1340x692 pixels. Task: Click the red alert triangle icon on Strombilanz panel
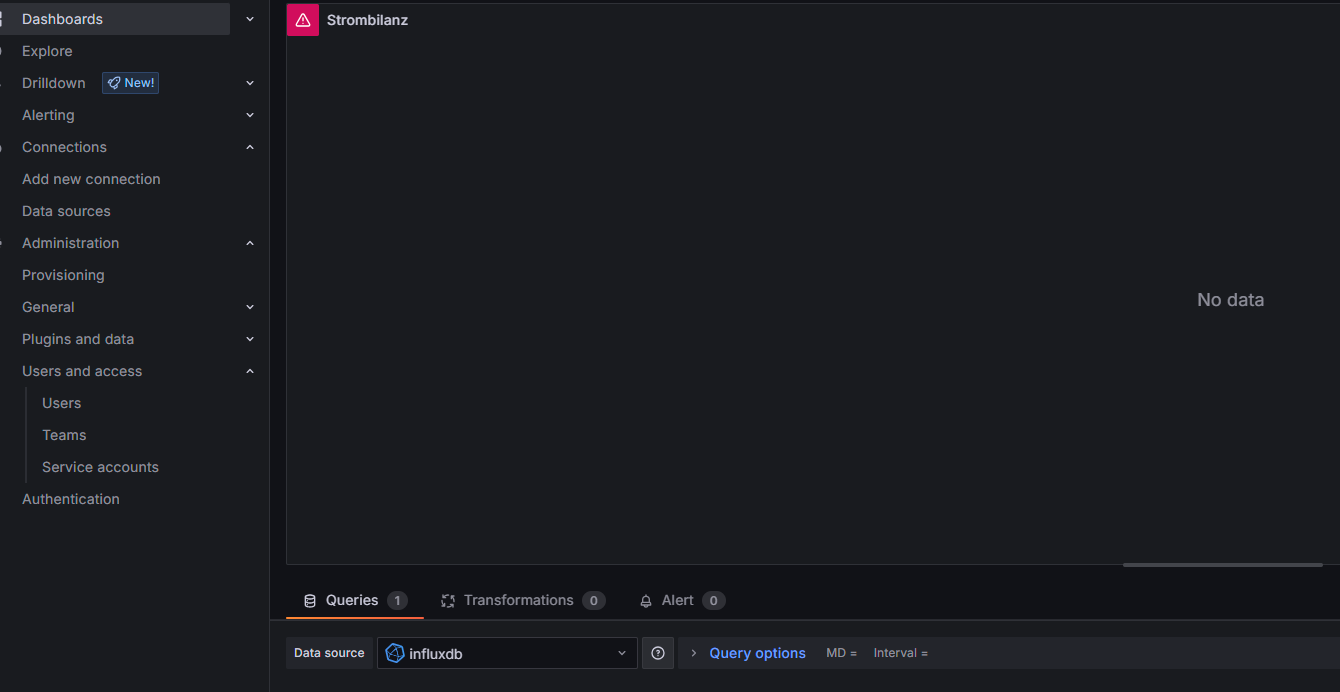[303, 20]
